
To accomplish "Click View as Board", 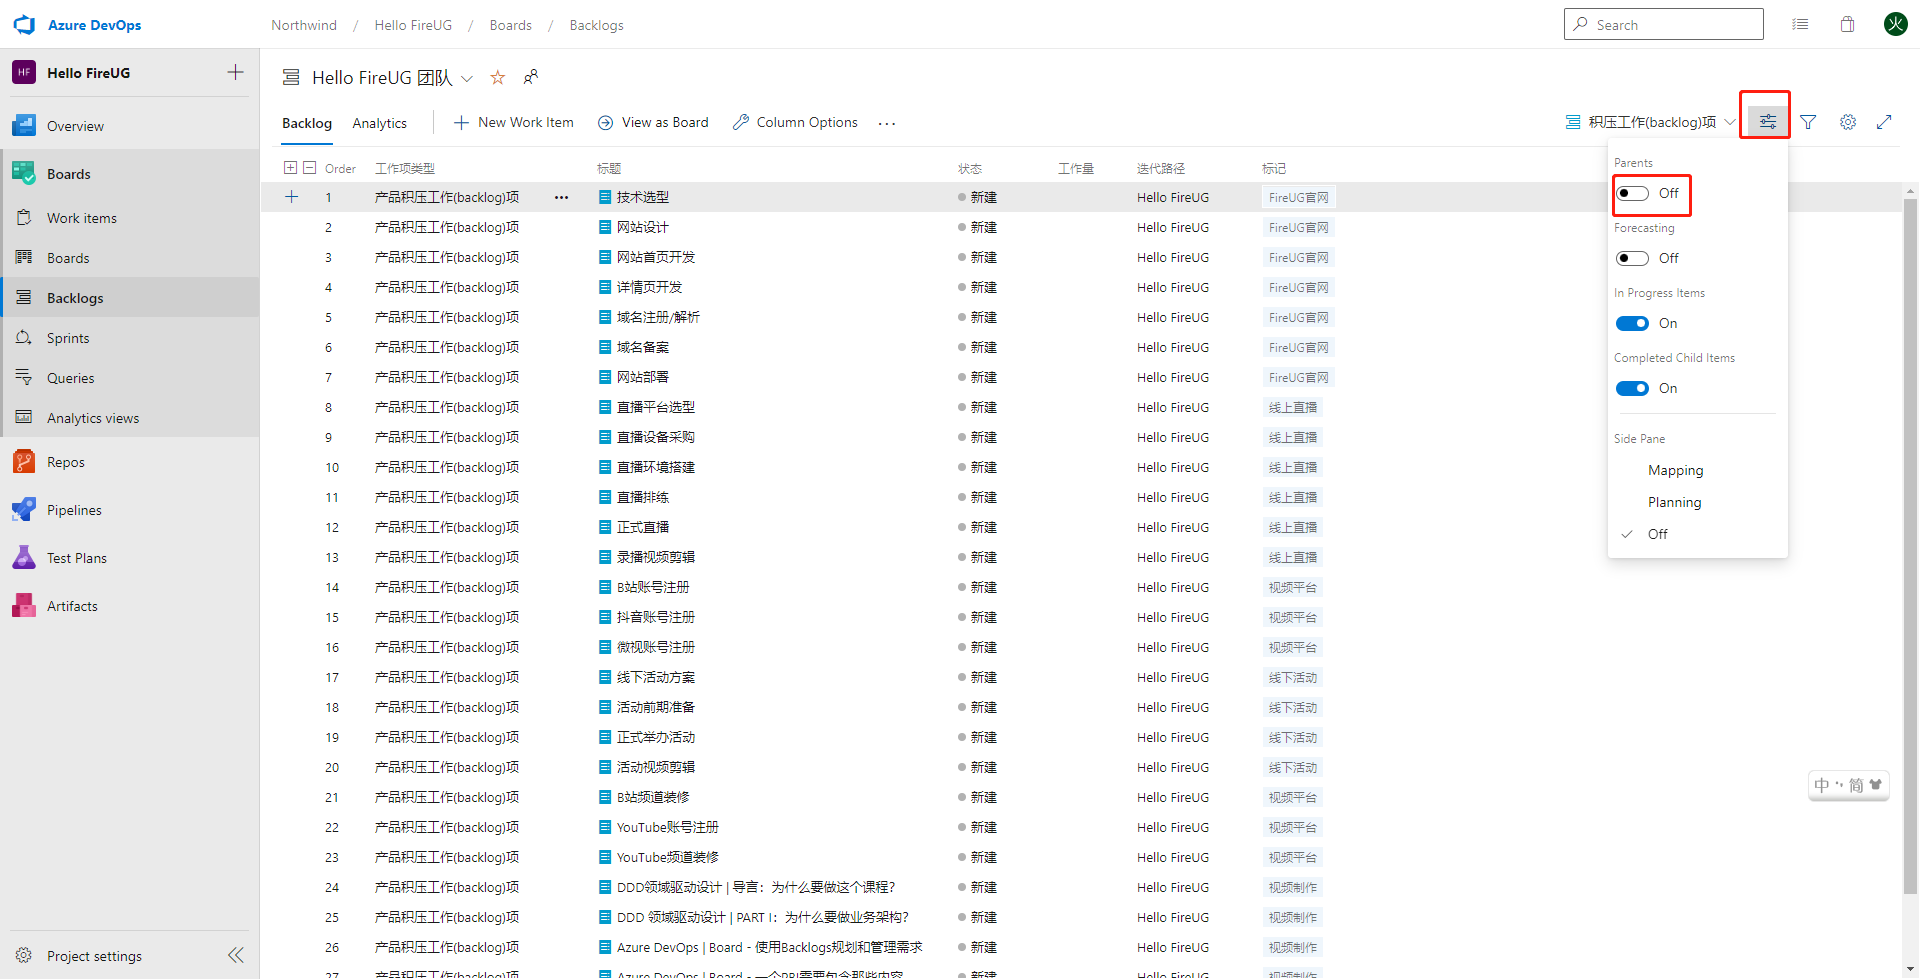I will tap(664, 122).
